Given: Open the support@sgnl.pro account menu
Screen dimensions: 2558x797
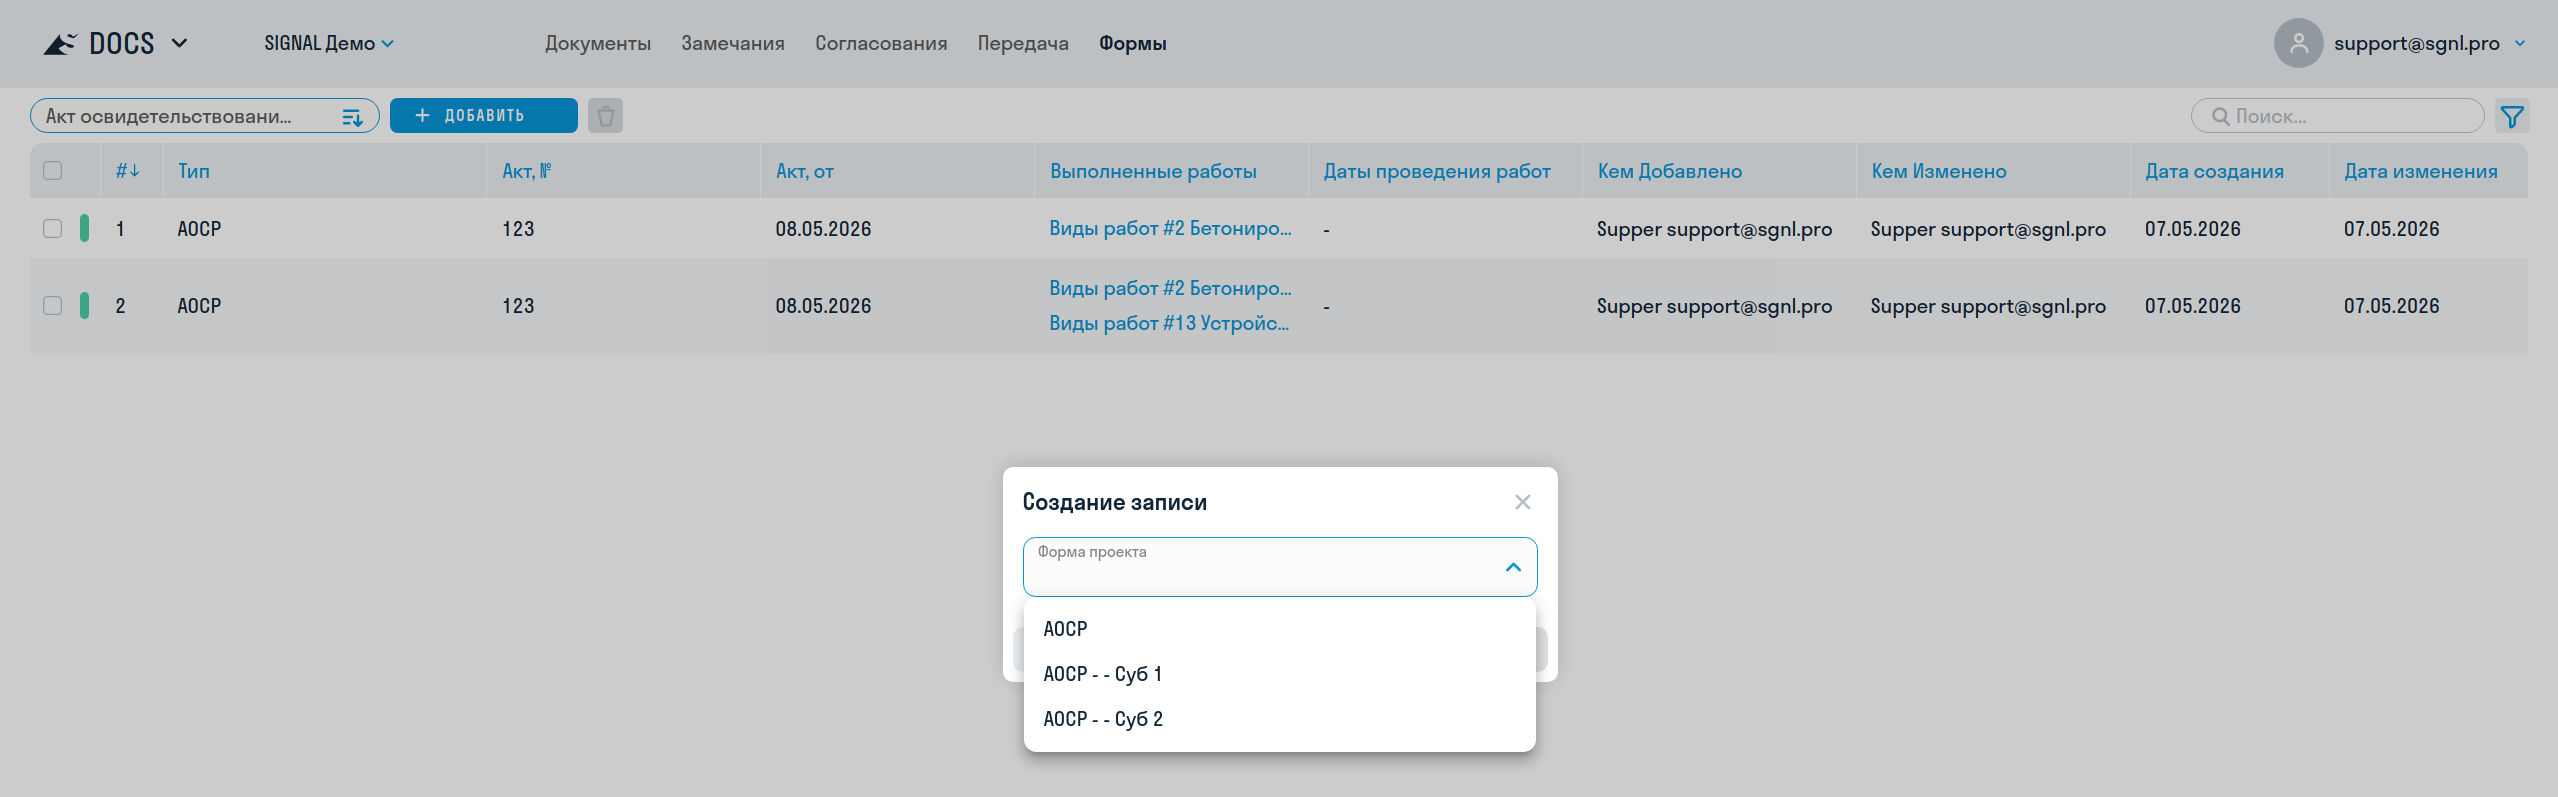Looking at the screenshot, I should pyautogui.click(x=2429, y=43).
